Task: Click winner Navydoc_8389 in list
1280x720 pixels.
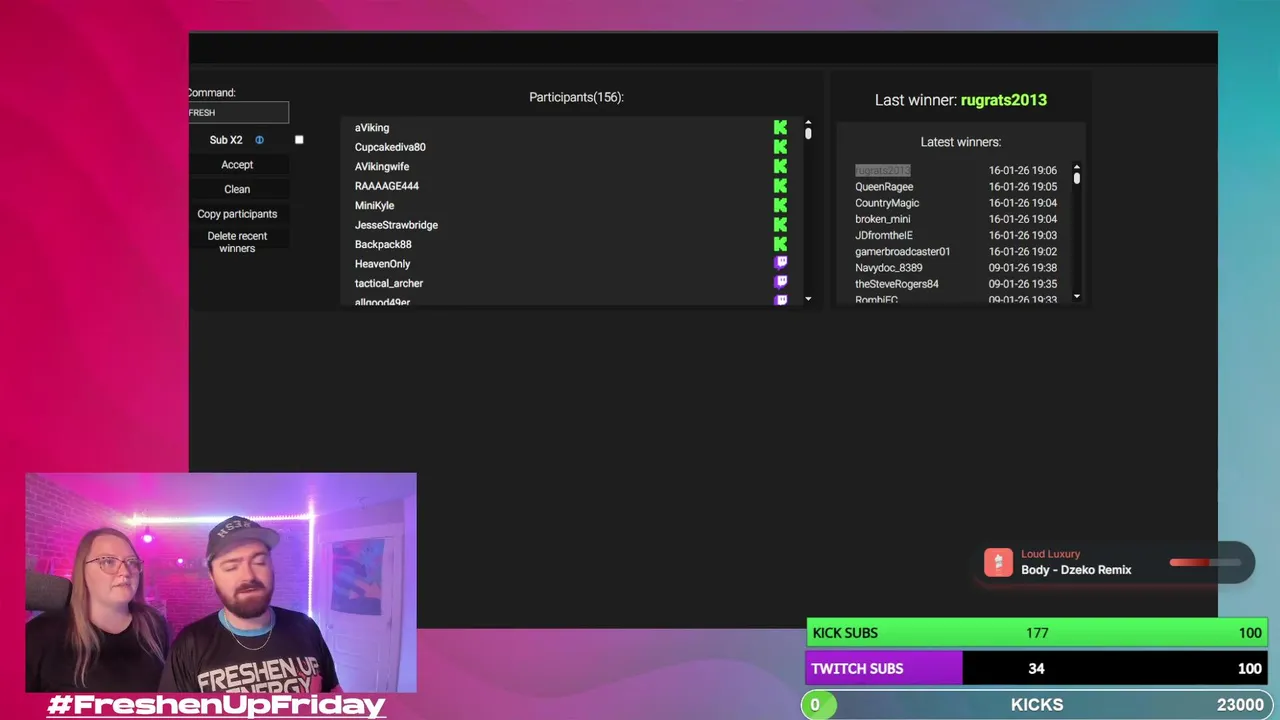Action: (x=889, y=268)
